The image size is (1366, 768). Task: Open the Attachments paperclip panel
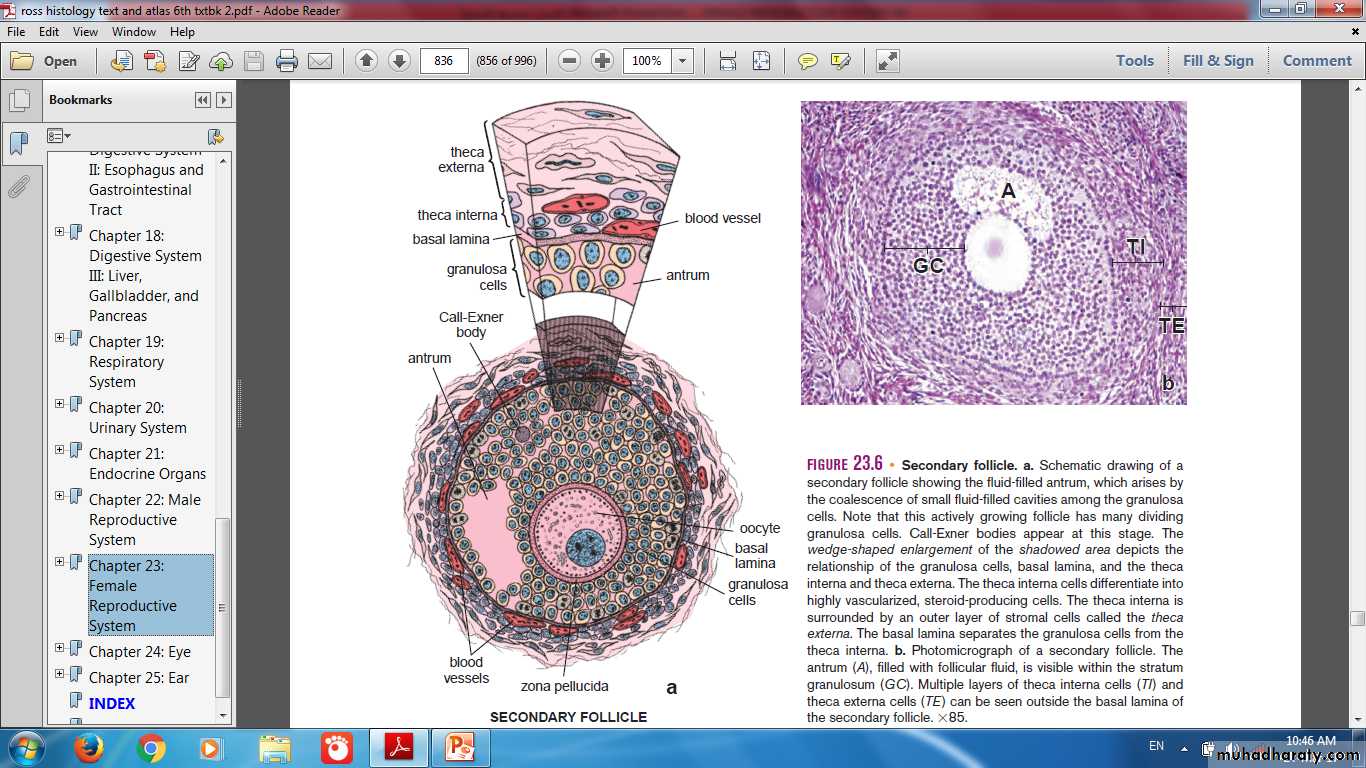pyautogui.click(x=18, y=186)
